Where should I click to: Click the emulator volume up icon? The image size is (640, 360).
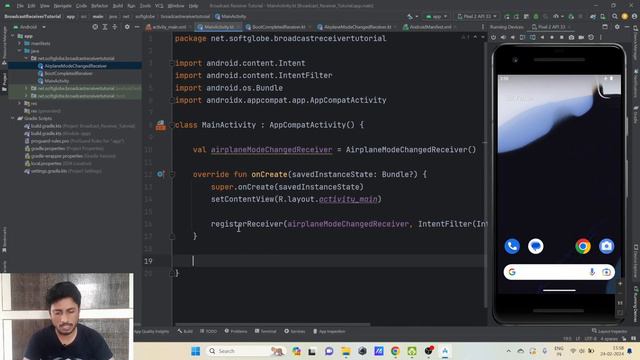(x=503, y=37)
